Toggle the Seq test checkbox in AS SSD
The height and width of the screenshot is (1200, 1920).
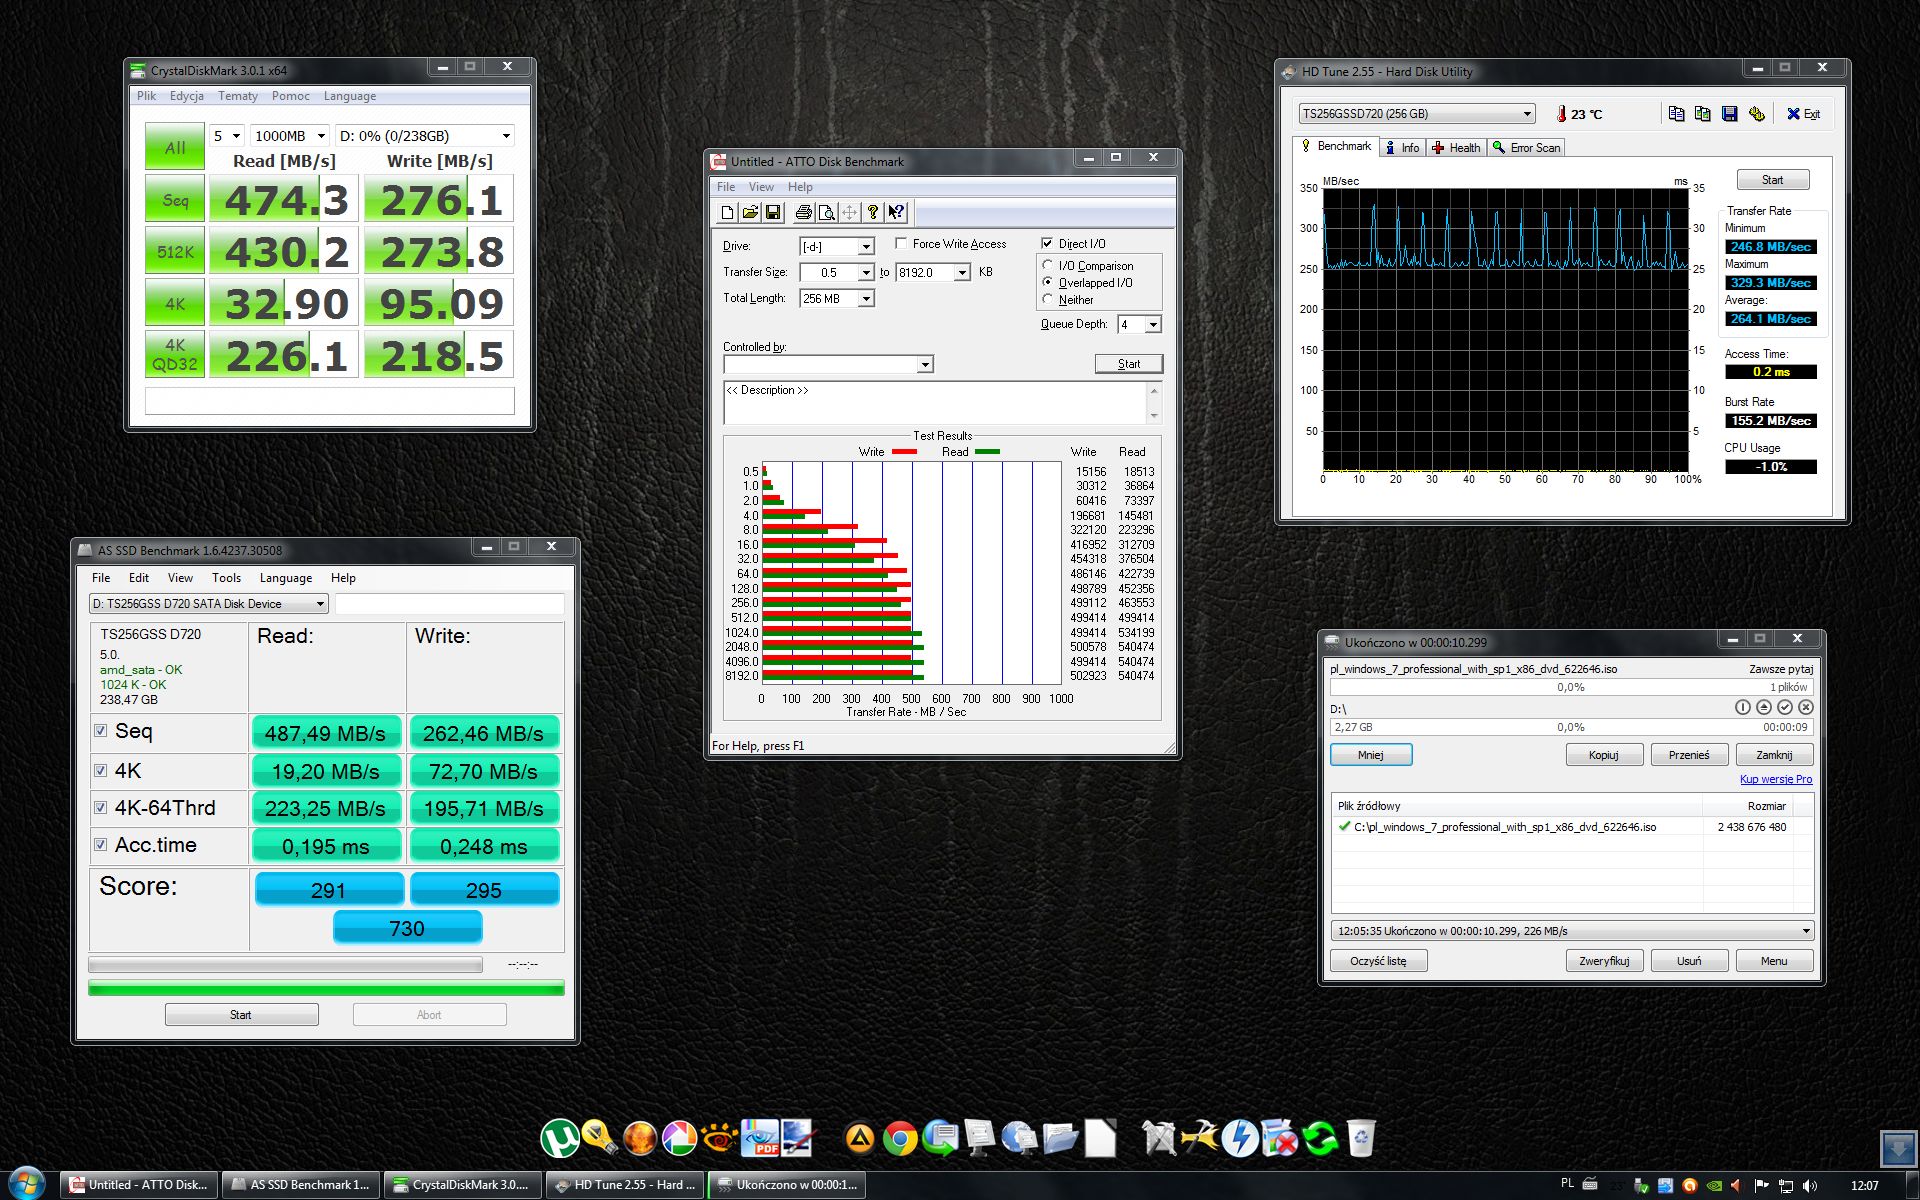click(100, 731)
